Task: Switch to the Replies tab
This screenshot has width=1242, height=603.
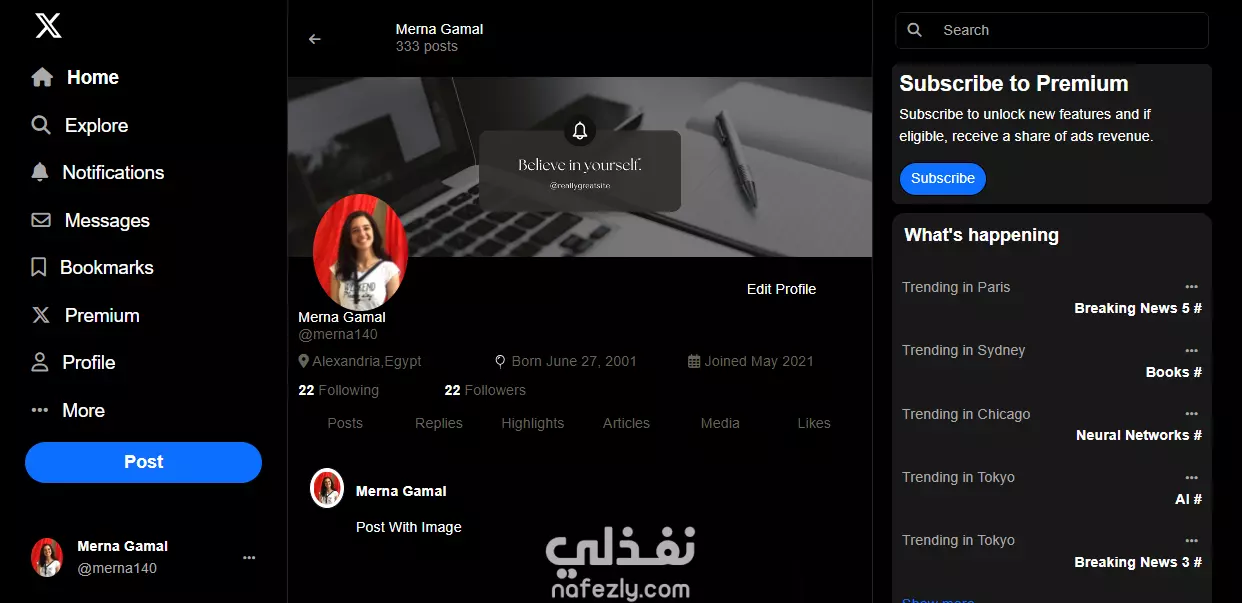Action: 439,423
